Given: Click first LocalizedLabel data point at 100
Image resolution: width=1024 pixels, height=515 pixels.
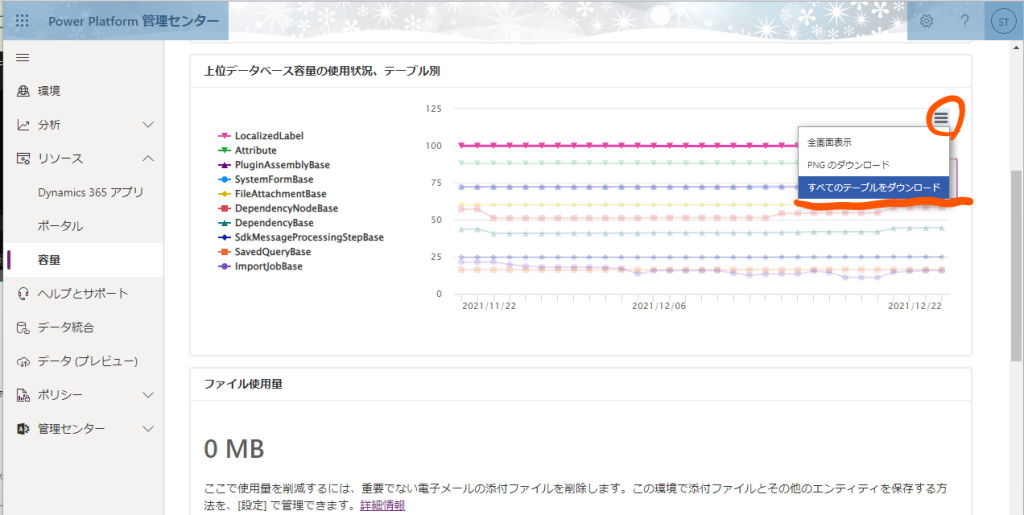Looking at the screenshot, I should [462, 146].
